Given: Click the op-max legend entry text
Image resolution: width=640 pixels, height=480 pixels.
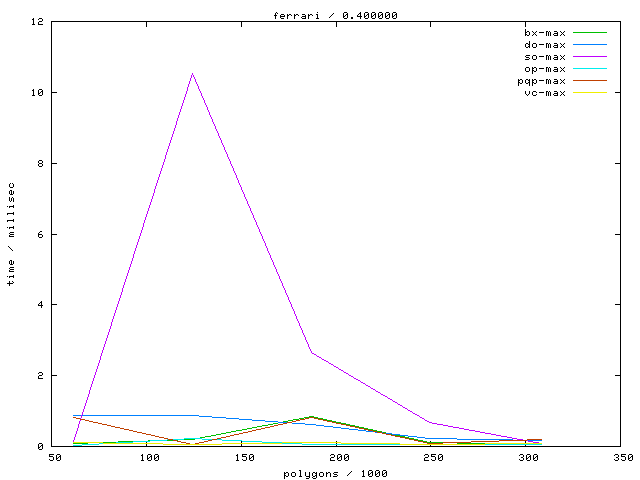Looking at the screenshot, I should point(545,69).
